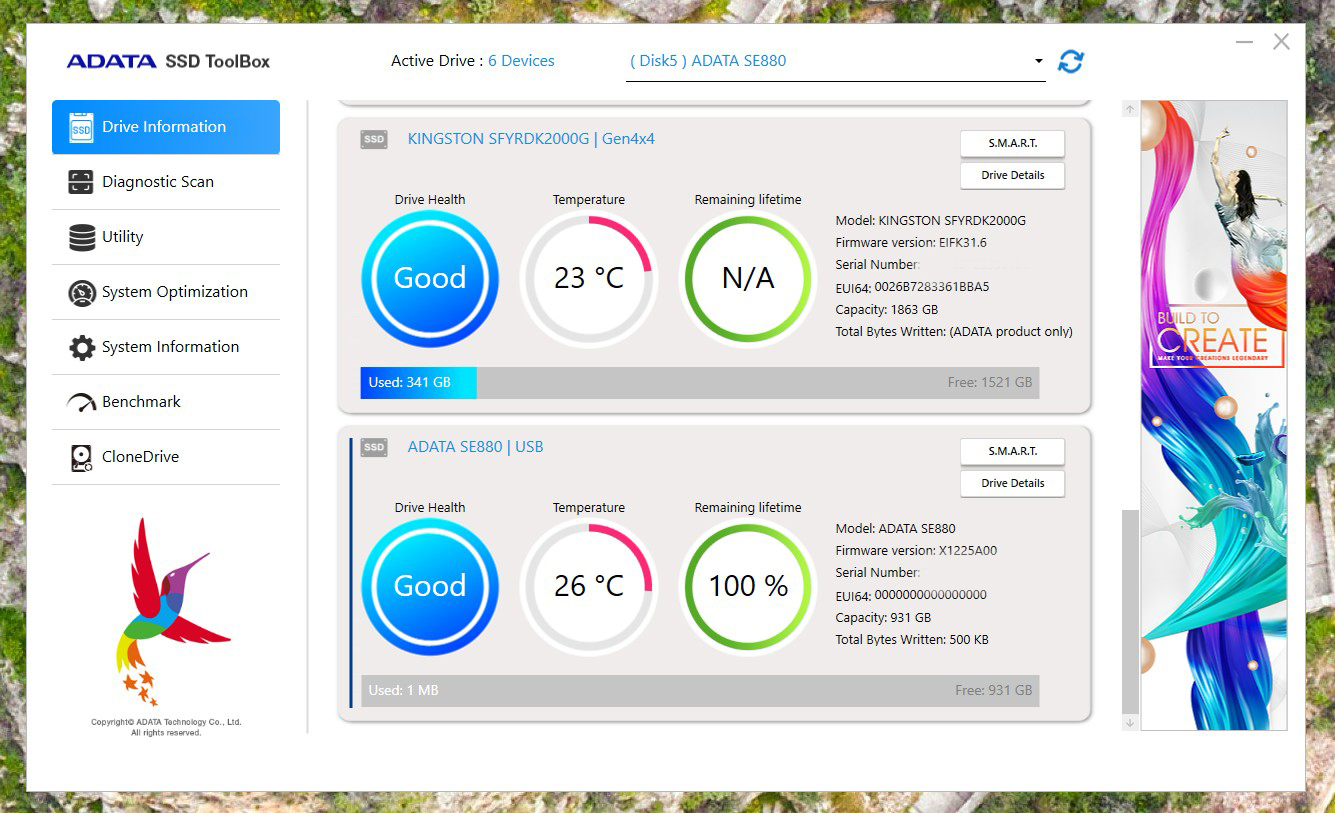Click the Build to Create advertisement banner
The height and width of the screenshot is (813, 1335).
[1213, 414]
